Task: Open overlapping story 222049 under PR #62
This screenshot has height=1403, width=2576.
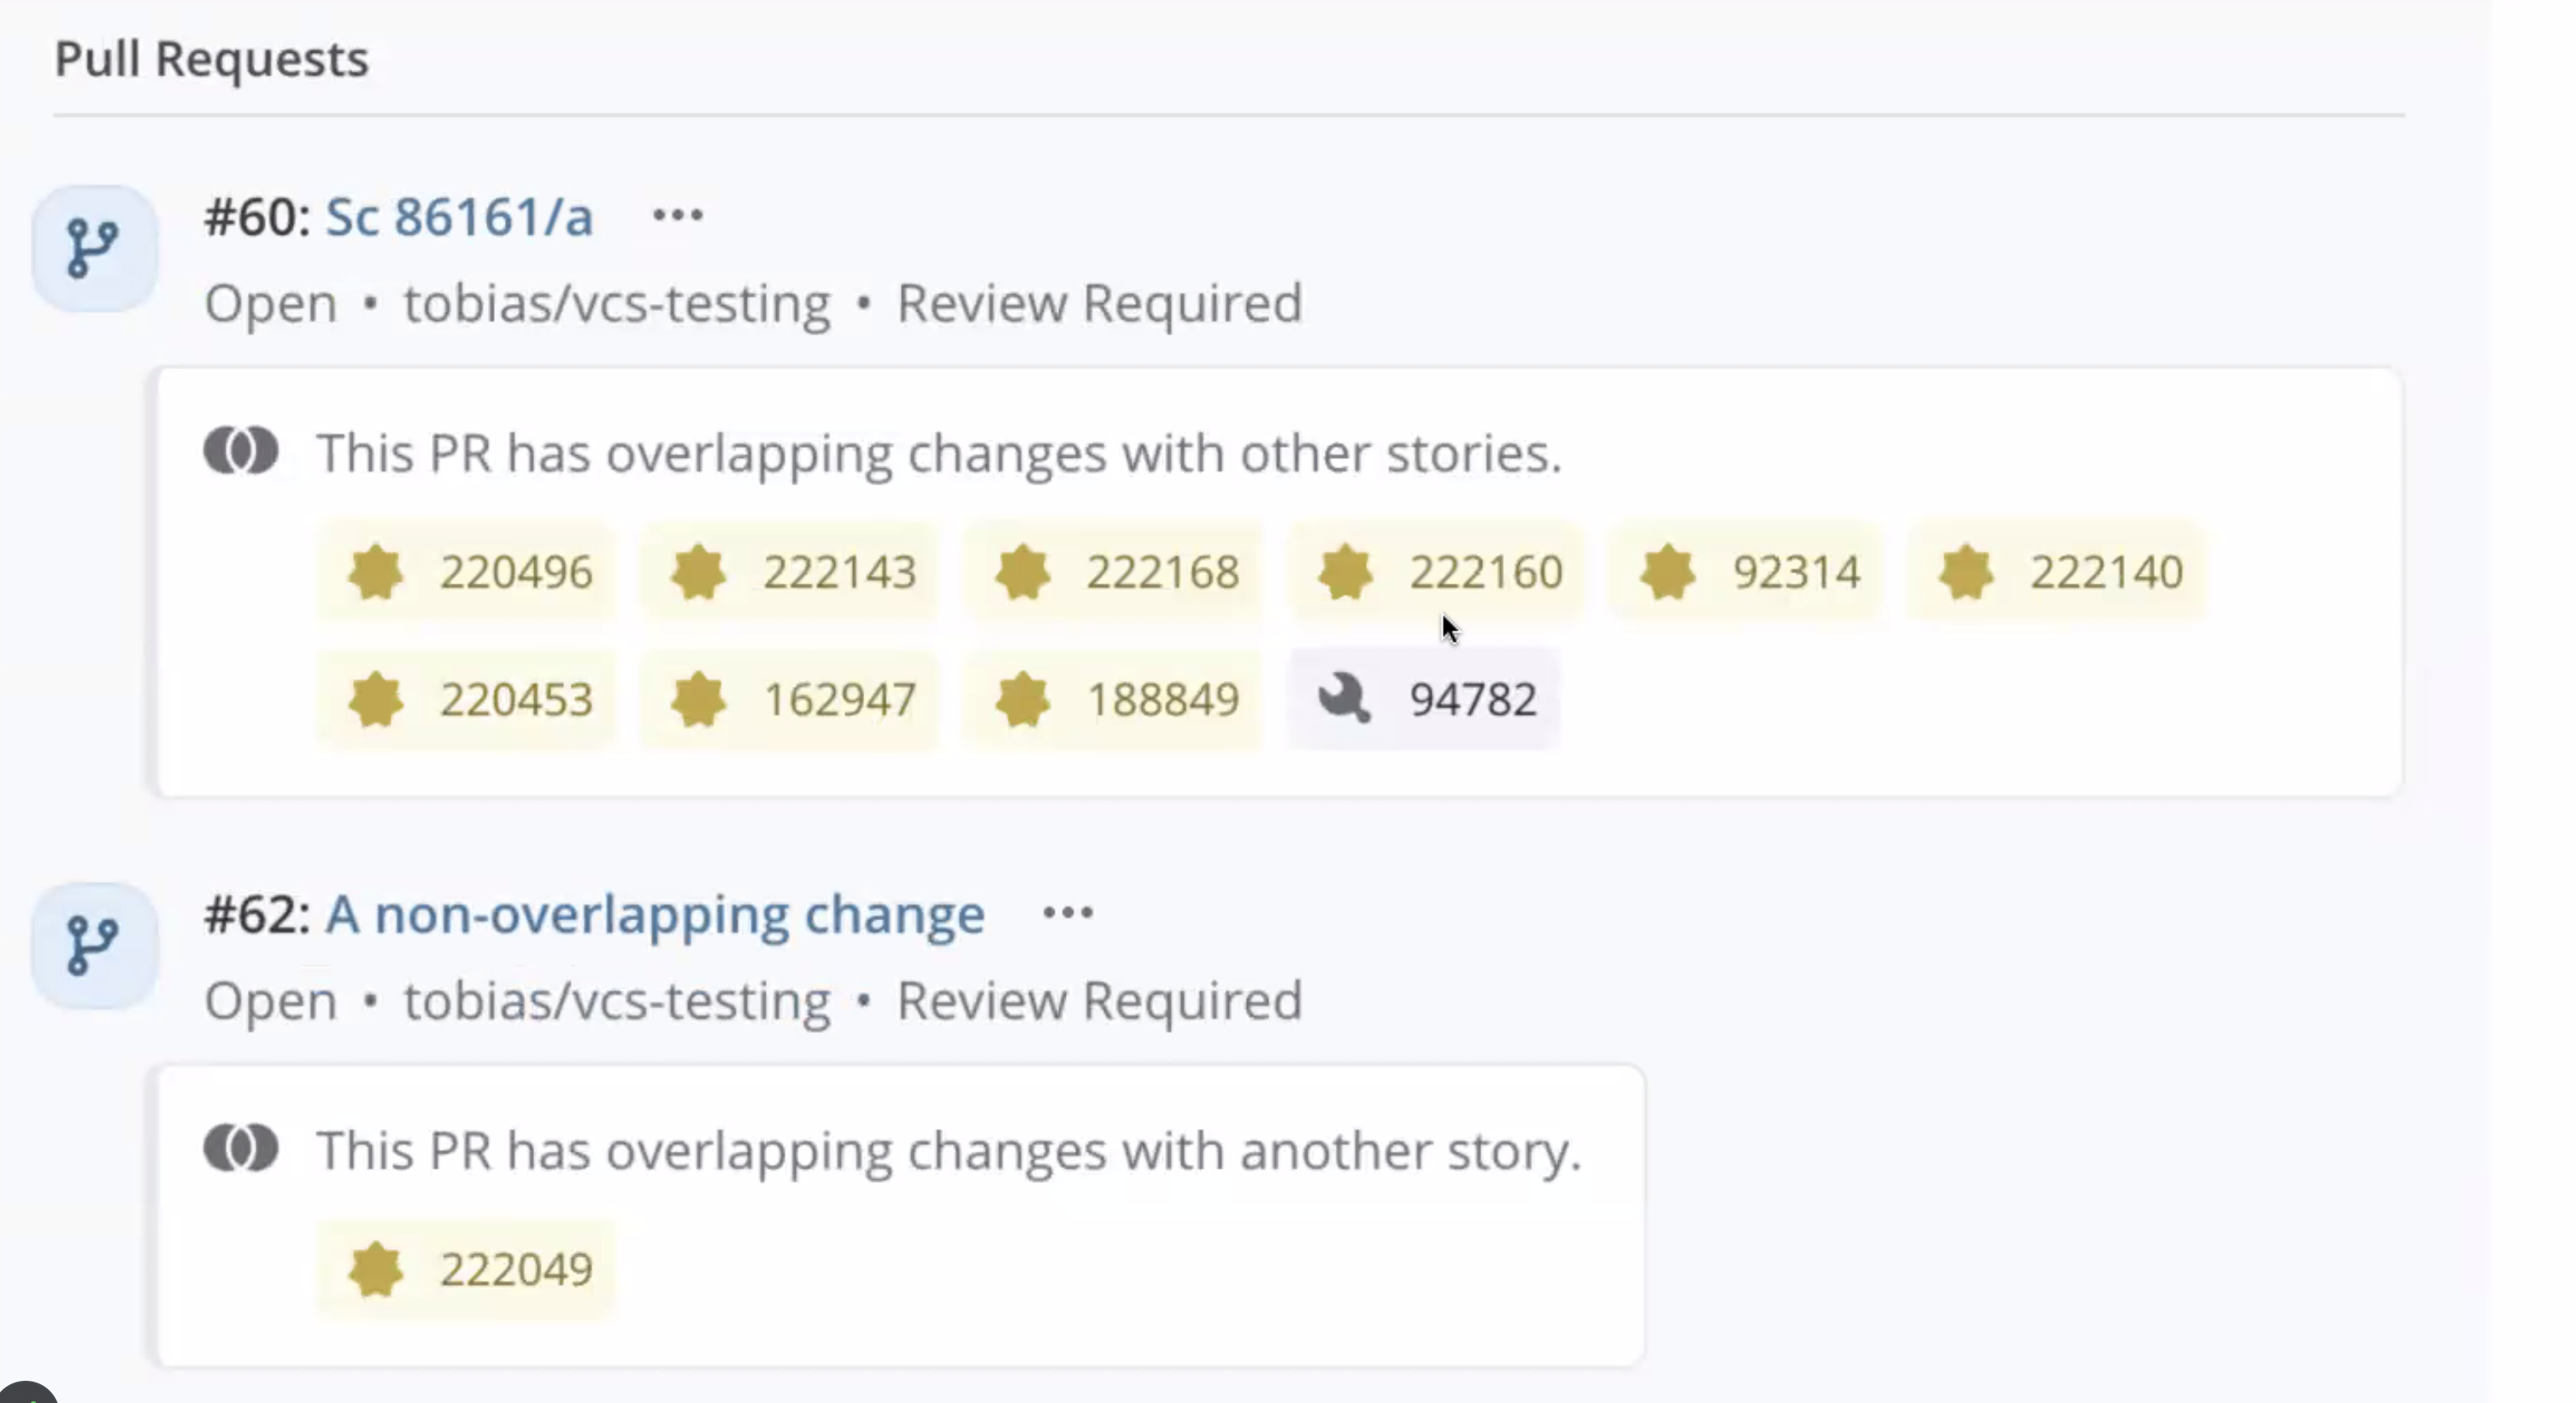Action: tap(467, 1269)
